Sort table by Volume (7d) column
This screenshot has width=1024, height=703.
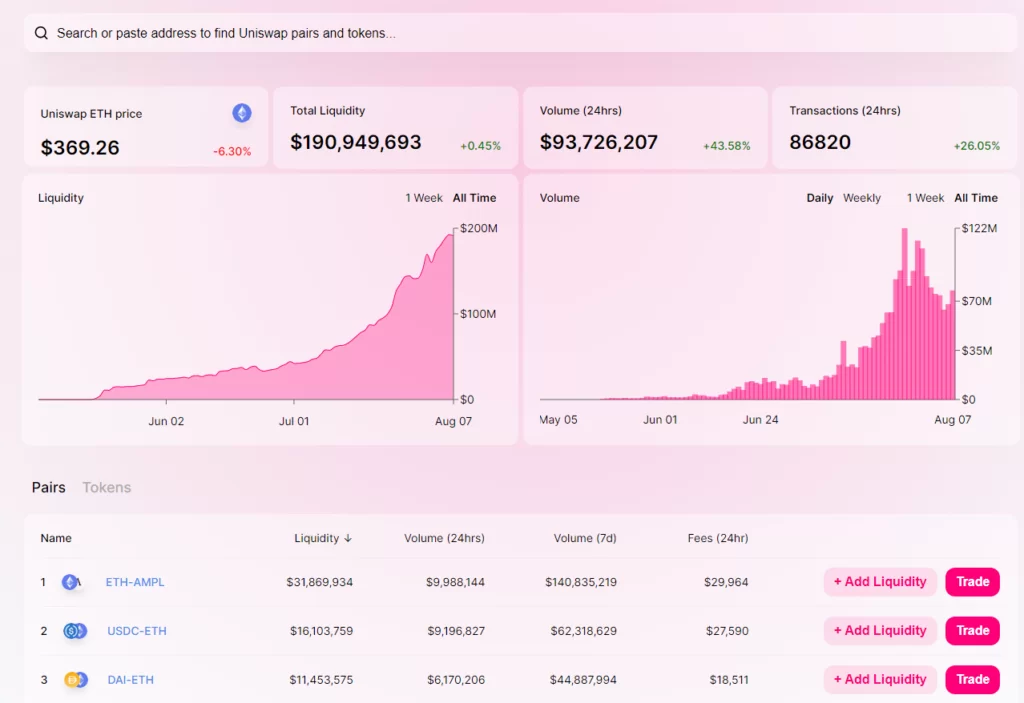tap(585, 538)
